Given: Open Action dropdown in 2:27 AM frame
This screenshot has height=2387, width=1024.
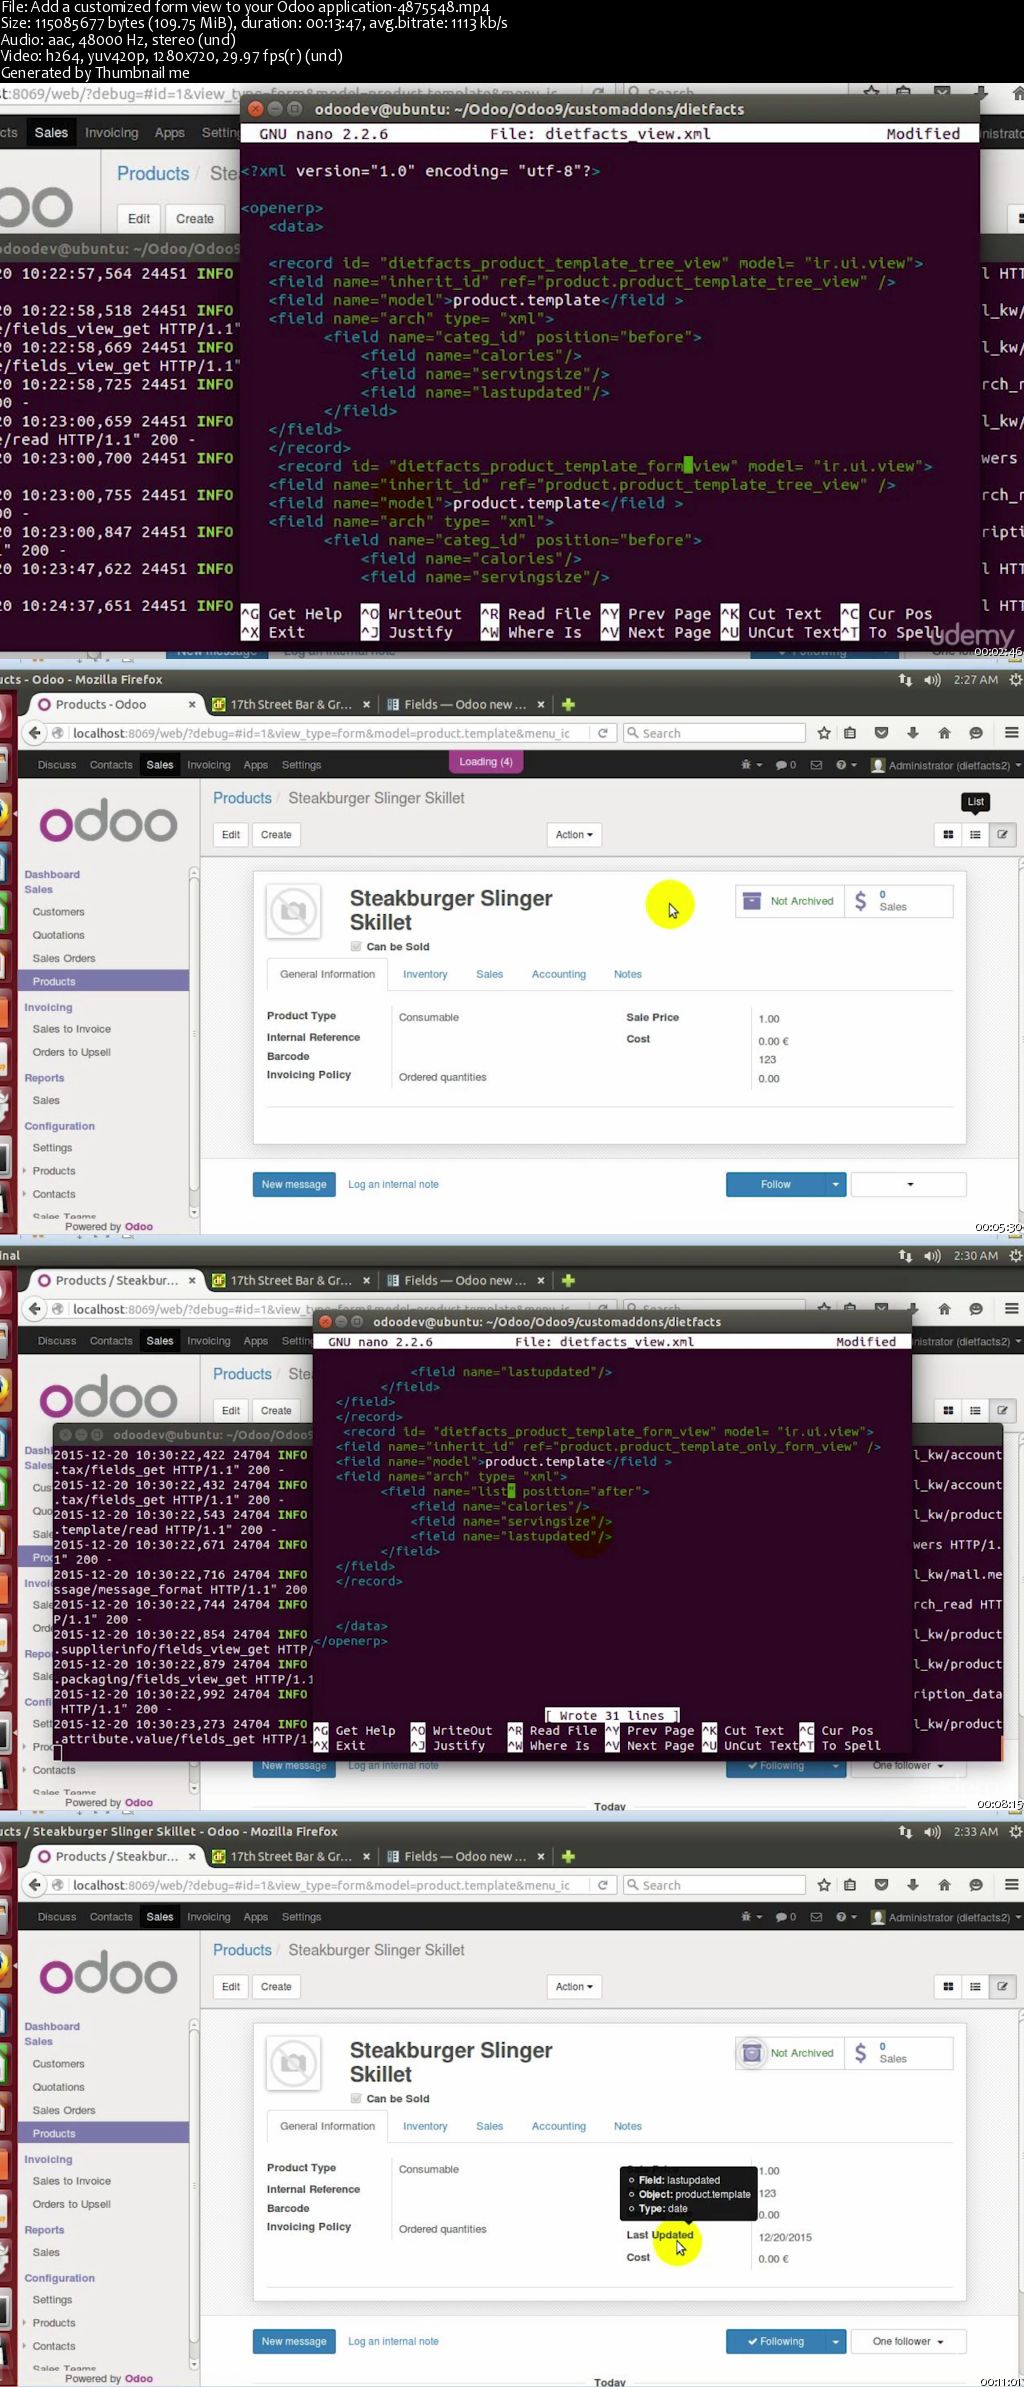Looking at the screenshot, I should tap(574, 835).
